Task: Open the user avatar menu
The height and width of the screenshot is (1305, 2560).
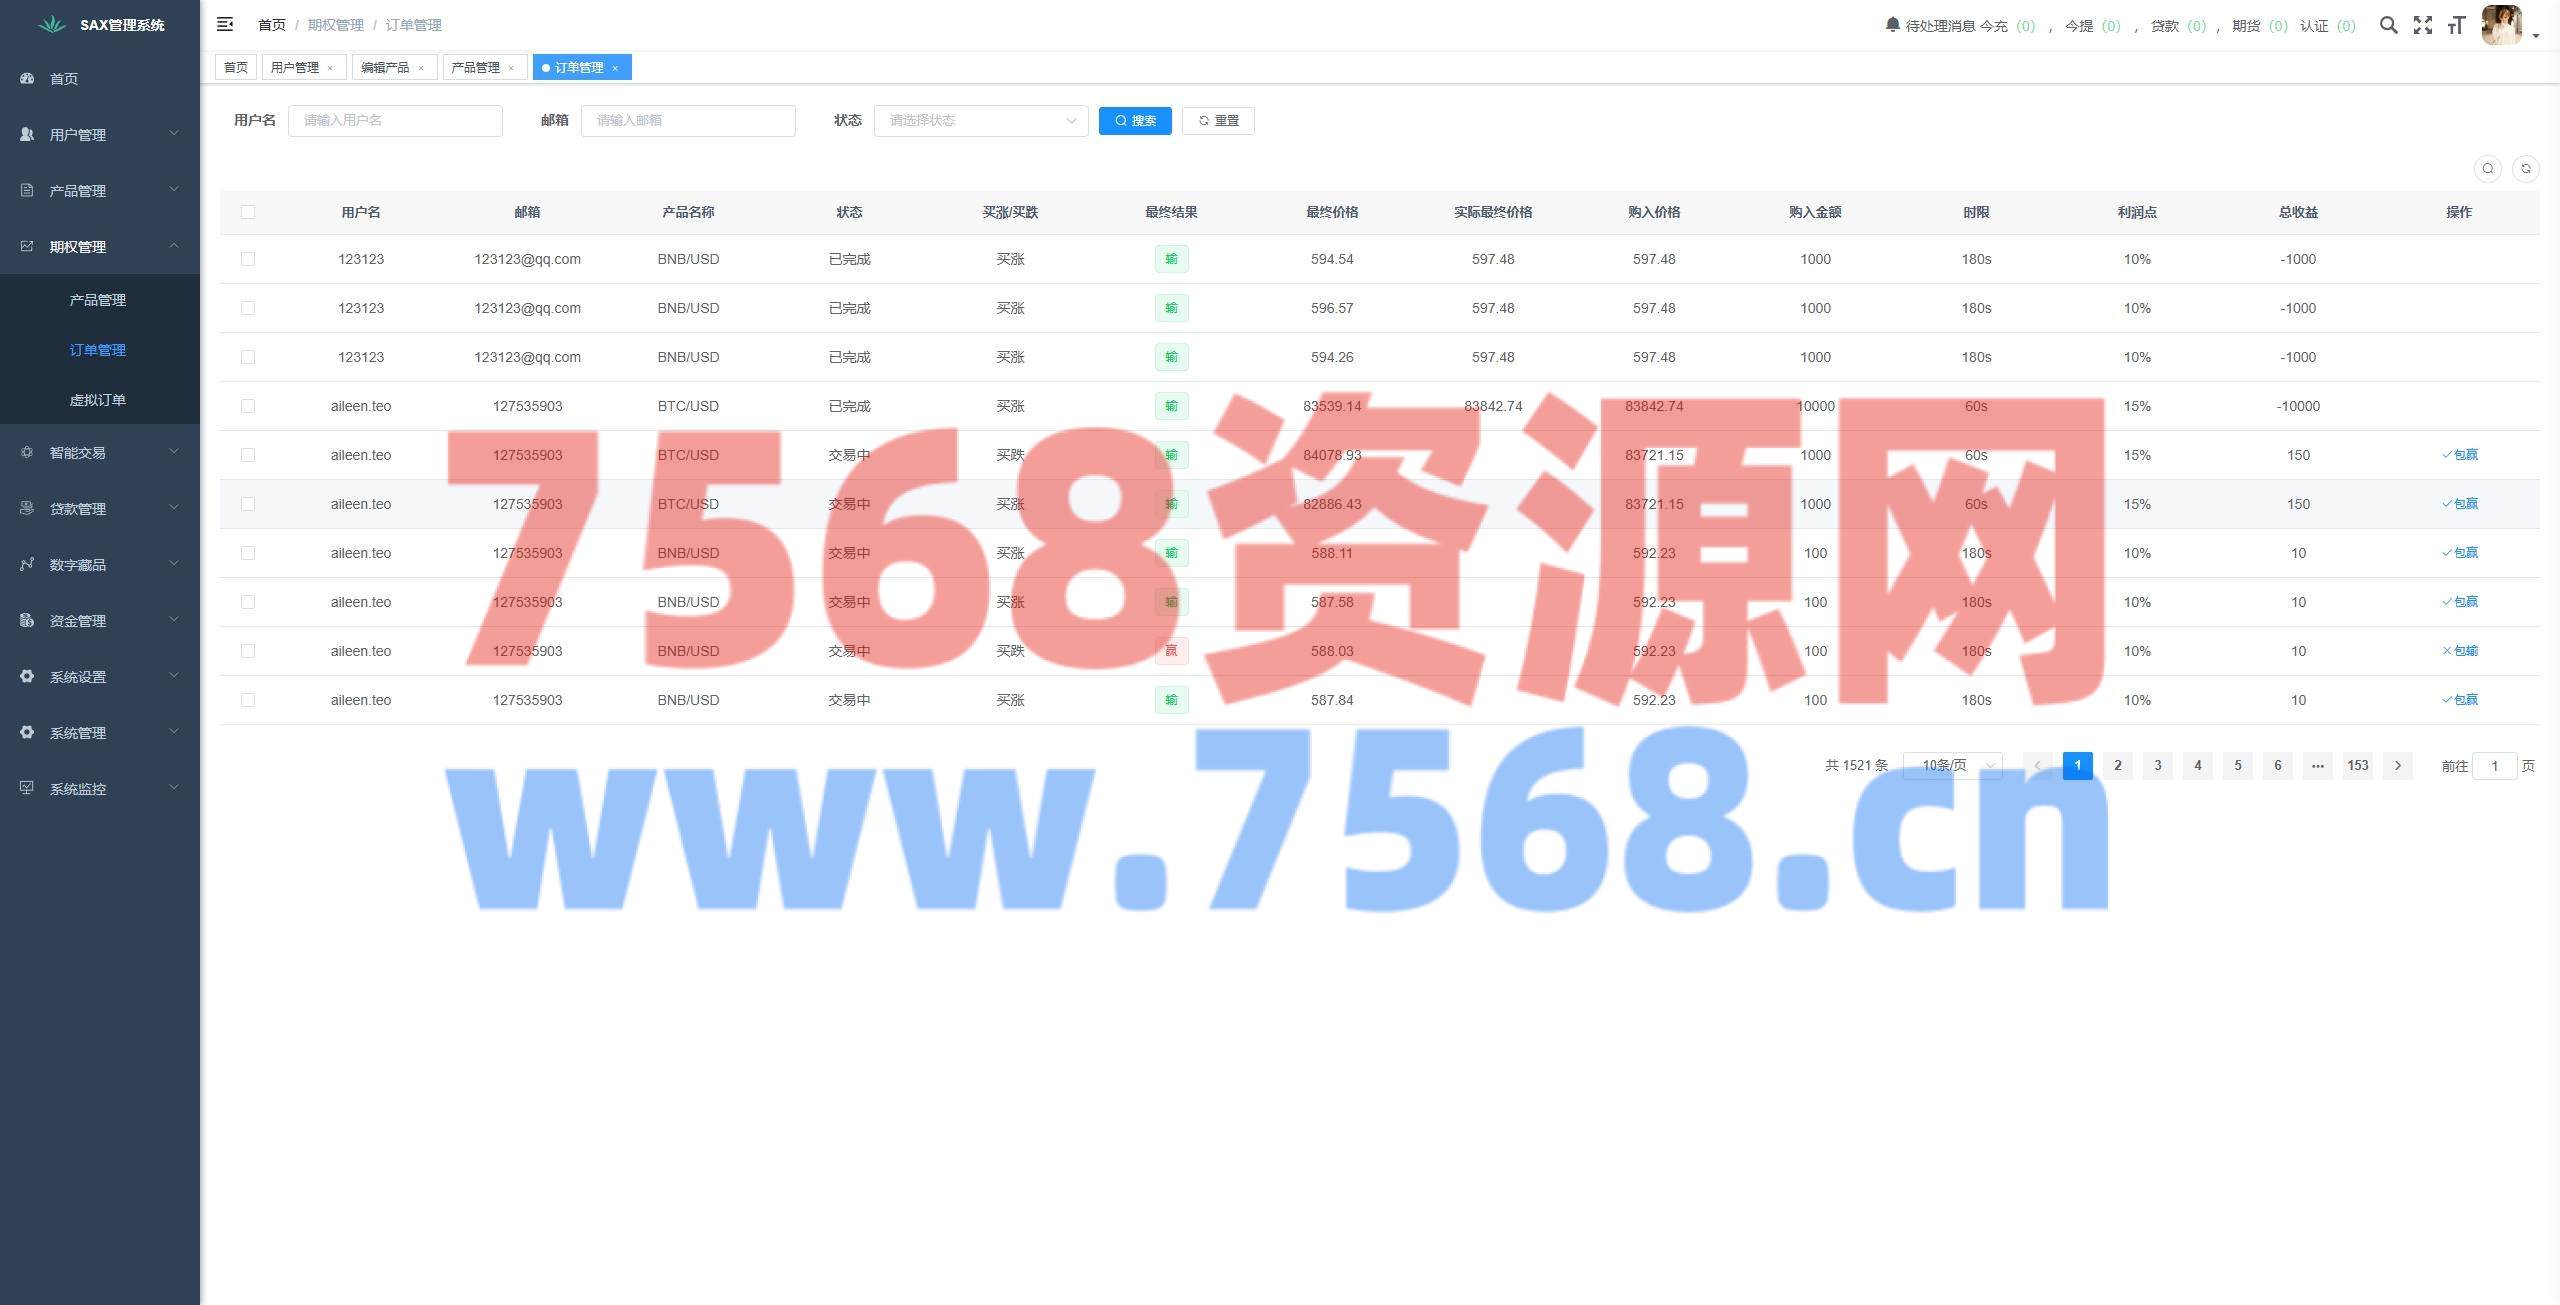Action: [2502, 25]
